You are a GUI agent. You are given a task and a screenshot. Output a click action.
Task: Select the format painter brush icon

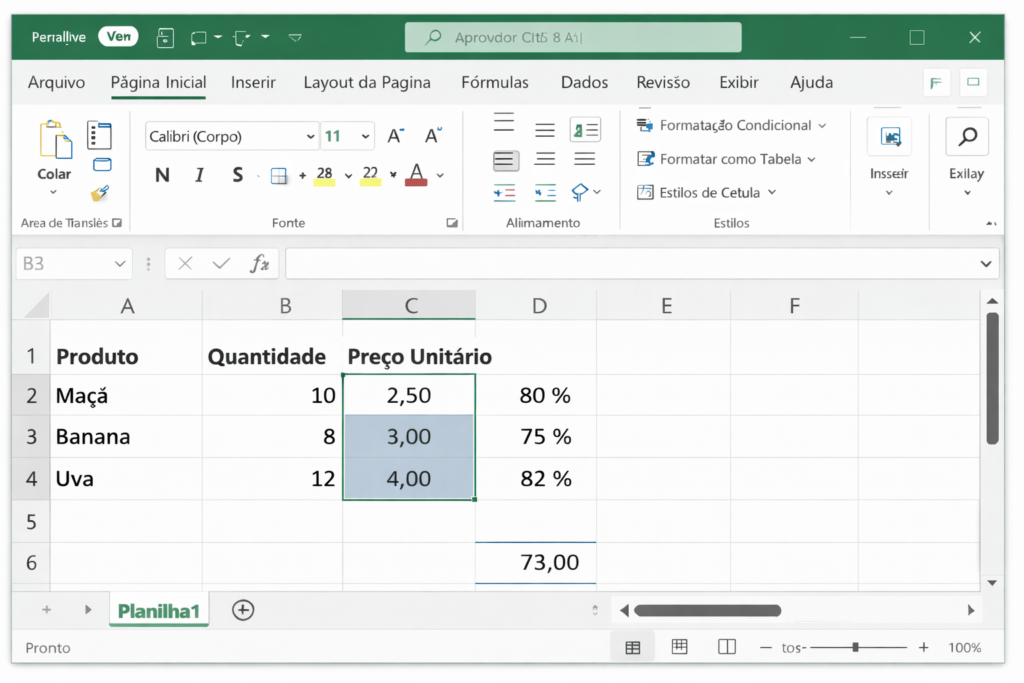[100, 193]
